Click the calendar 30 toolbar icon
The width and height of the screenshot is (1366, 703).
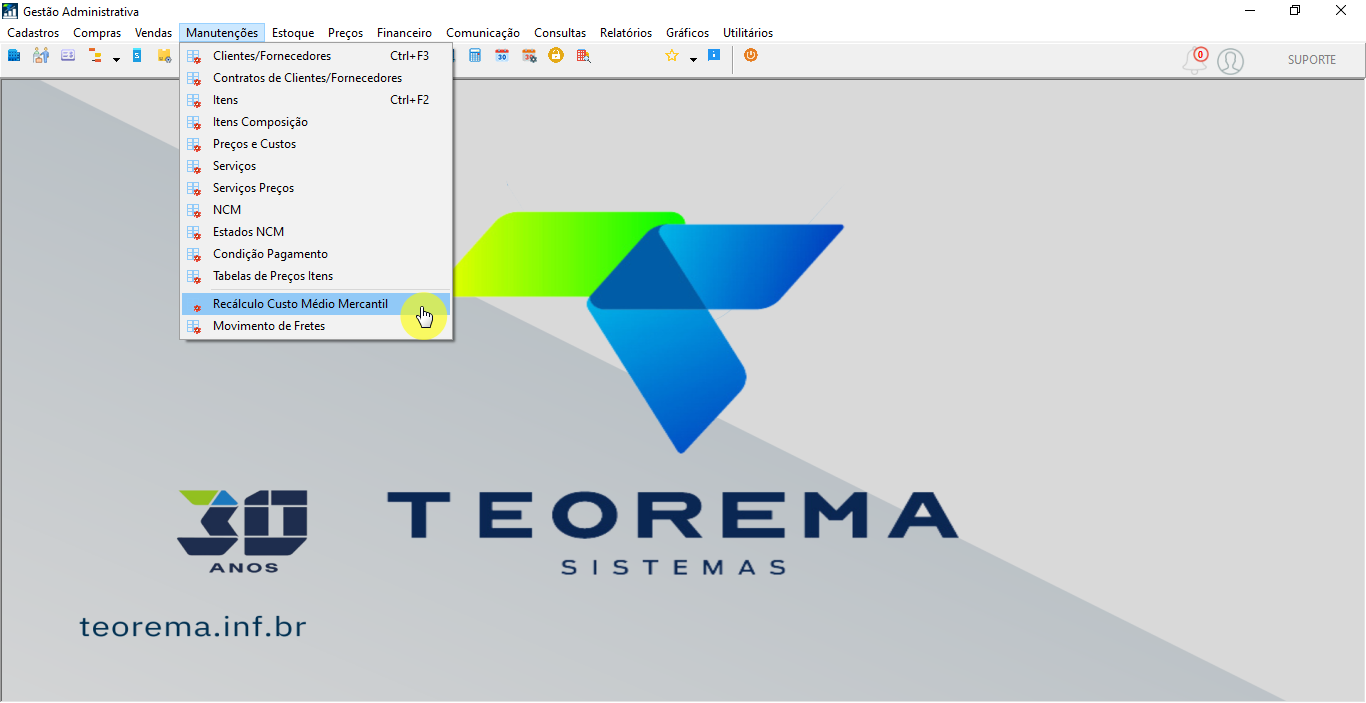click(502, 56)
